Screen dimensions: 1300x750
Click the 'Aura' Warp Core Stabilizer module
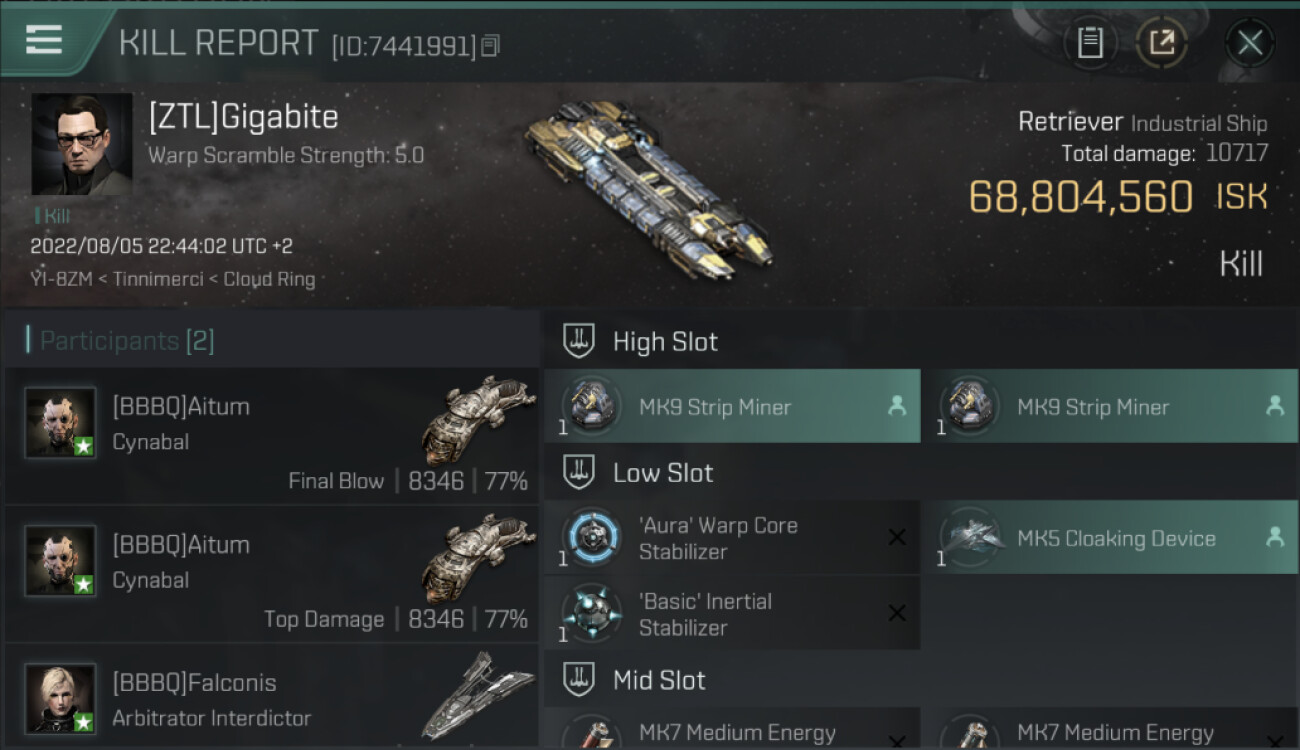pos(732,538)
